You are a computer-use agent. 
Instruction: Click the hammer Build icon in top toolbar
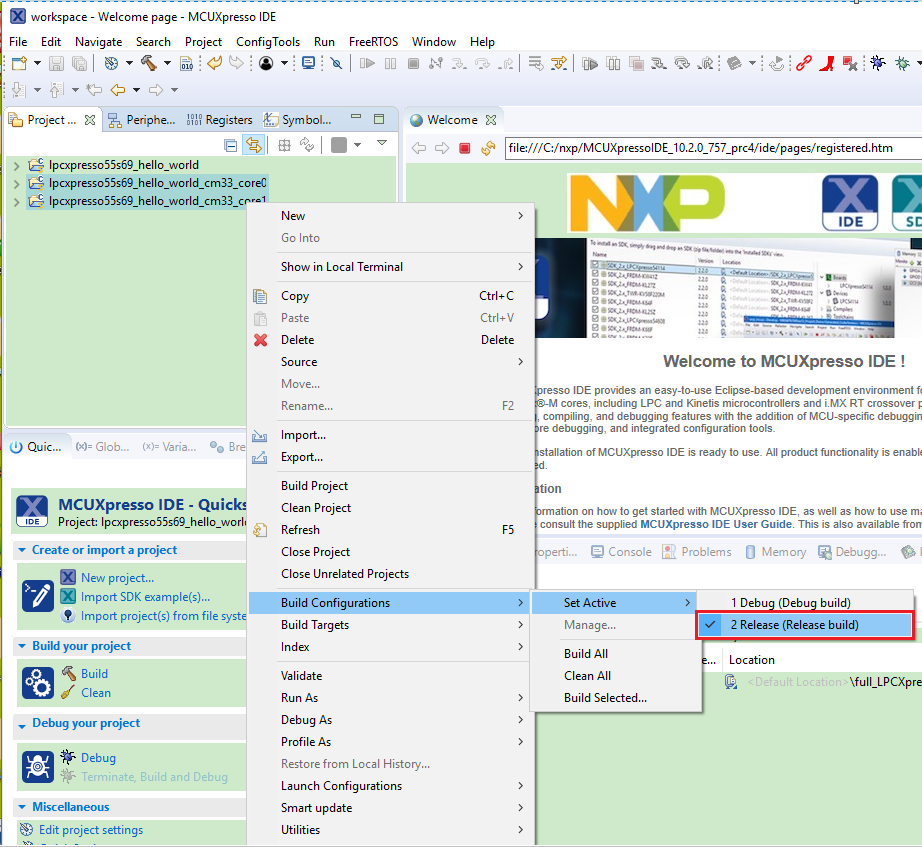(149, 63)
